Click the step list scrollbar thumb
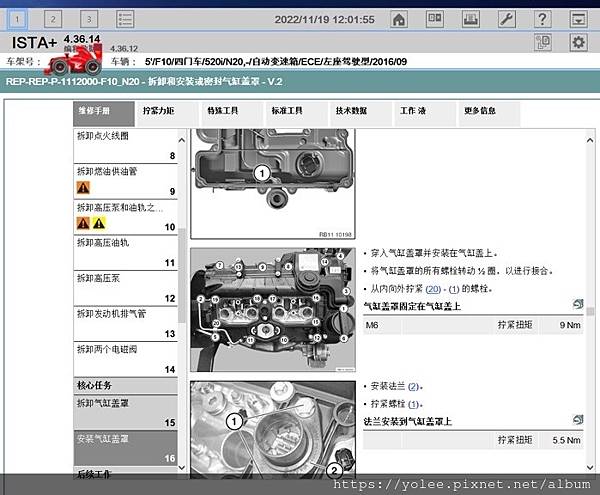This screenshot has width=600, height=495. (182, 275)
